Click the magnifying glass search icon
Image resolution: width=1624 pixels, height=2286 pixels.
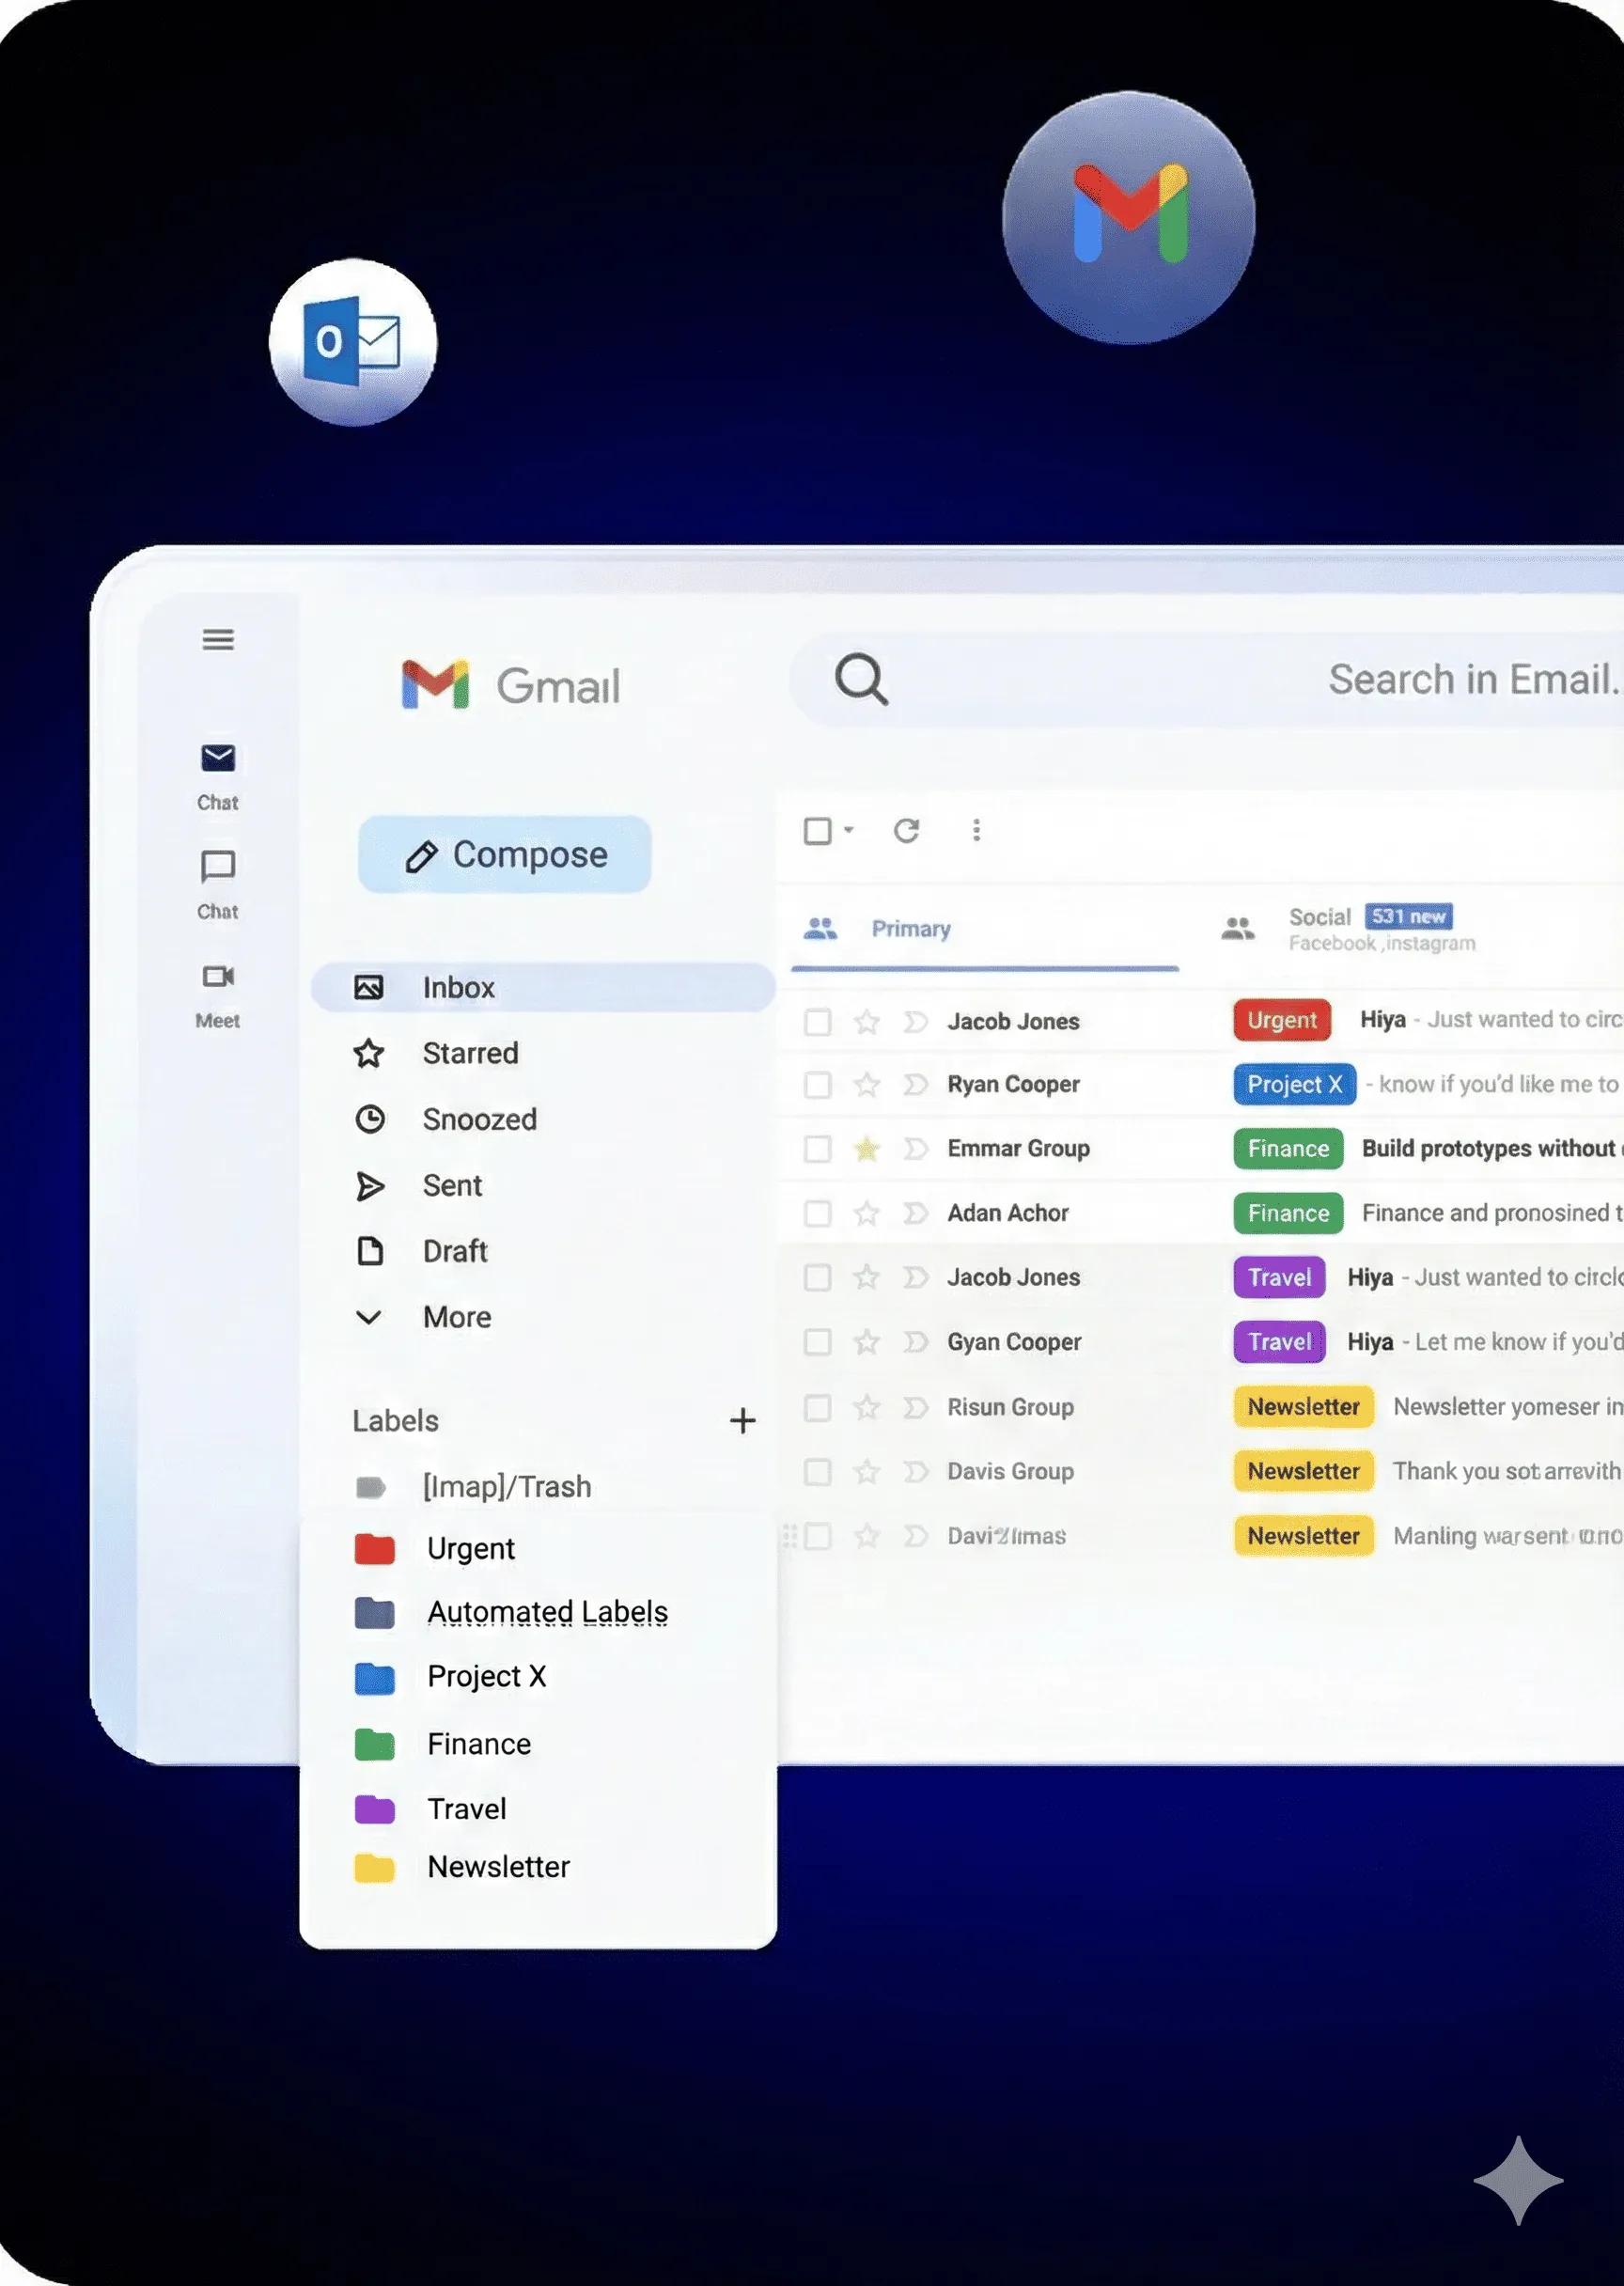click(861, 680)
